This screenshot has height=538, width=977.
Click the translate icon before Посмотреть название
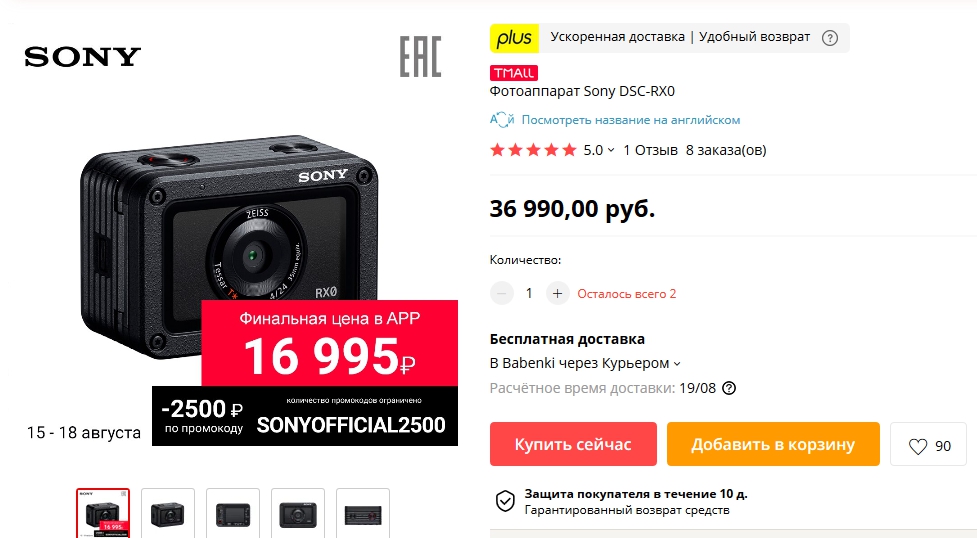tap(502, 120)
